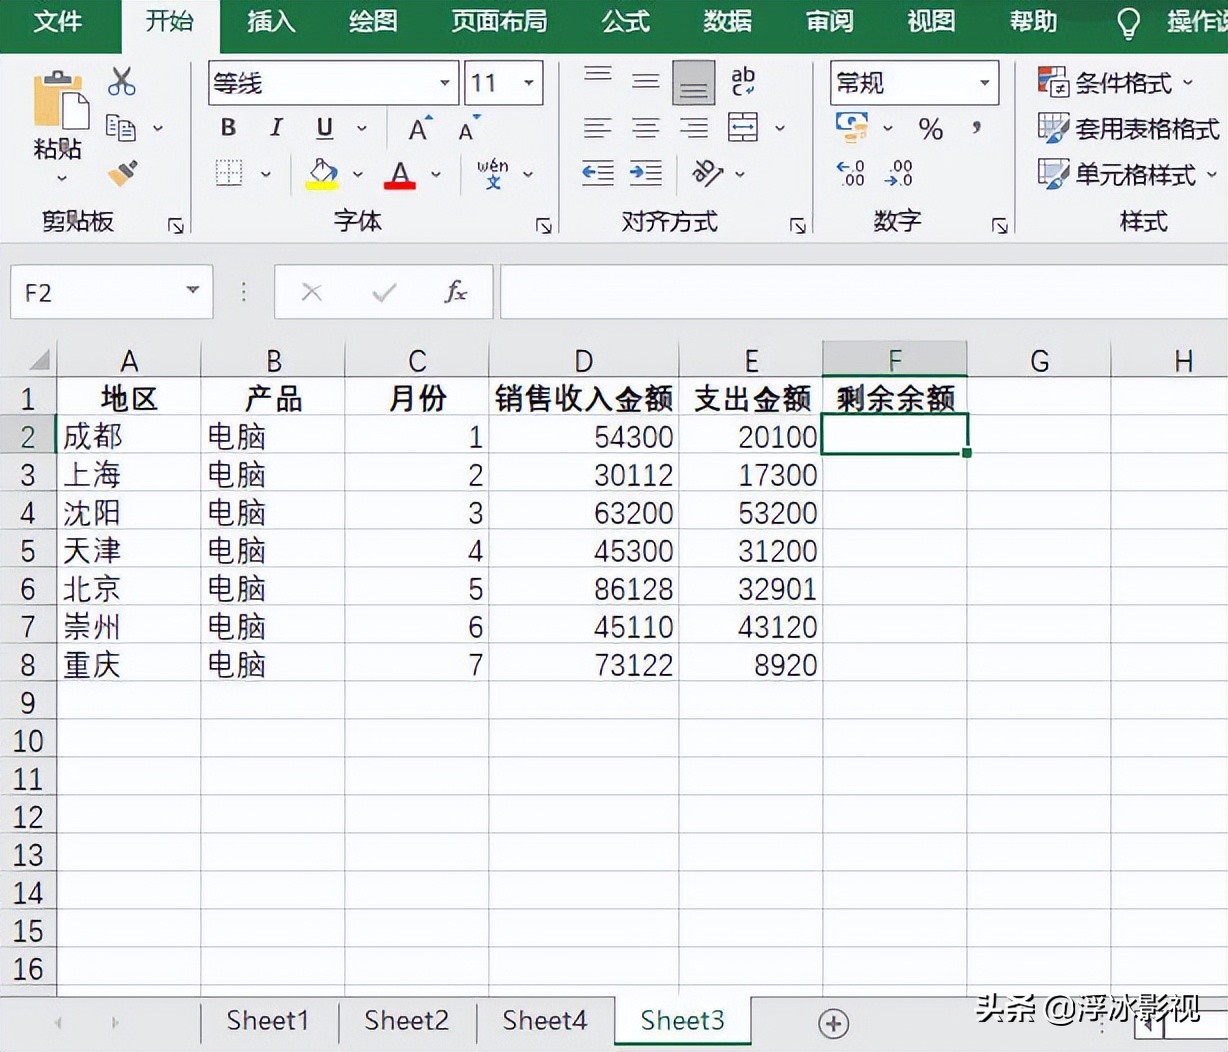1228x1052 pixels.
Task: Click the Merge and Center icon
Action: (743, 127)
